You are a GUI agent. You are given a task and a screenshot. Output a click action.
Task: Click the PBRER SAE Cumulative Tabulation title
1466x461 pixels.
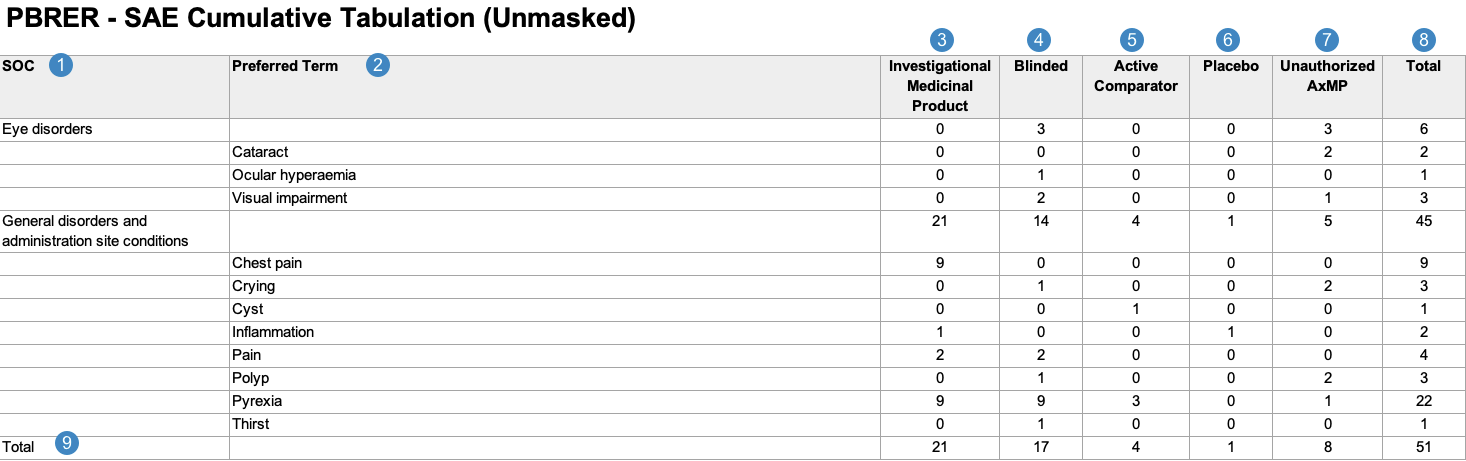click(x=321, y=20)
